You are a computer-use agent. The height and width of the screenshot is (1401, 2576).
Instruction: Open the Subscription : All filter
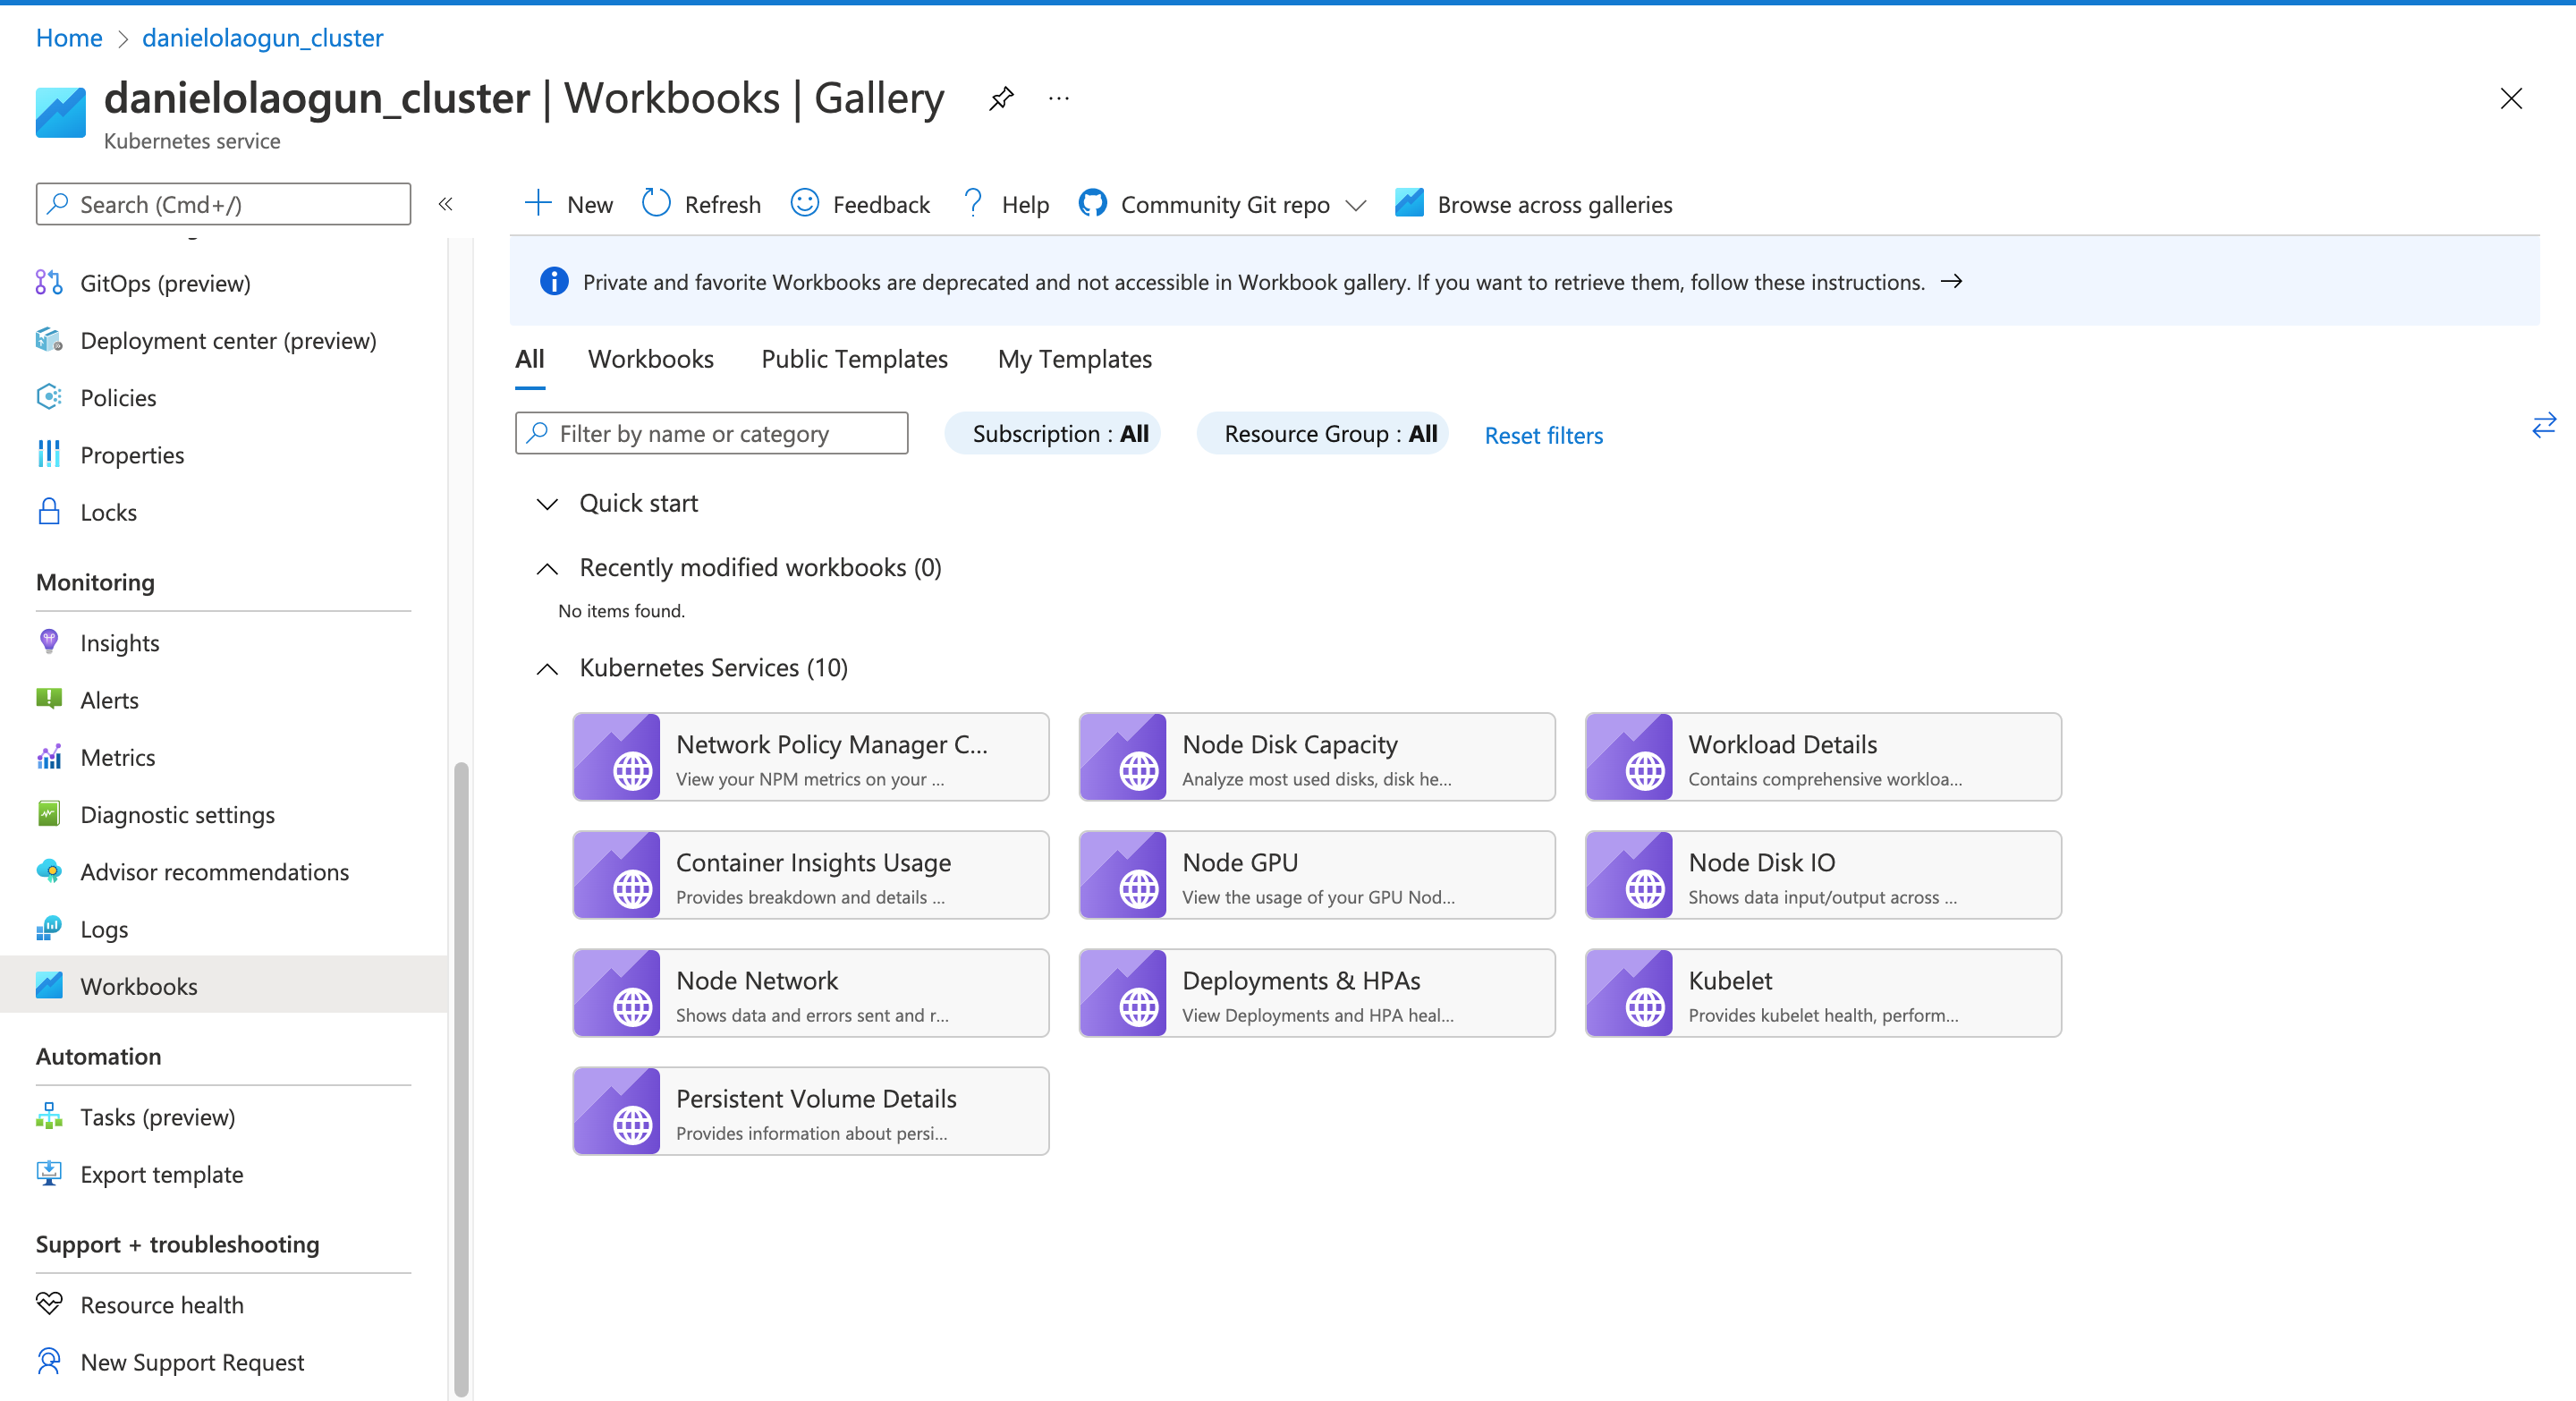[1052, 433]
